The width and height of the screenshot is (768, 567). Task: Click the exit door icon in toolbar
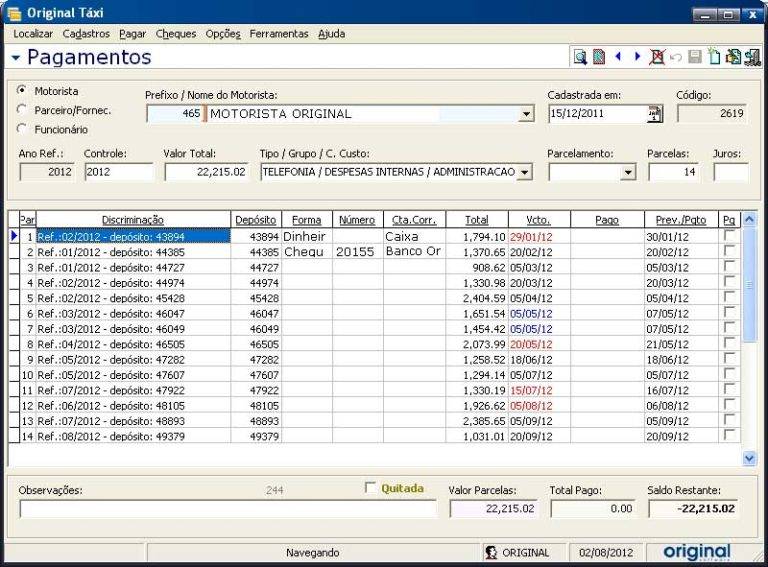(x=751, y=58)
